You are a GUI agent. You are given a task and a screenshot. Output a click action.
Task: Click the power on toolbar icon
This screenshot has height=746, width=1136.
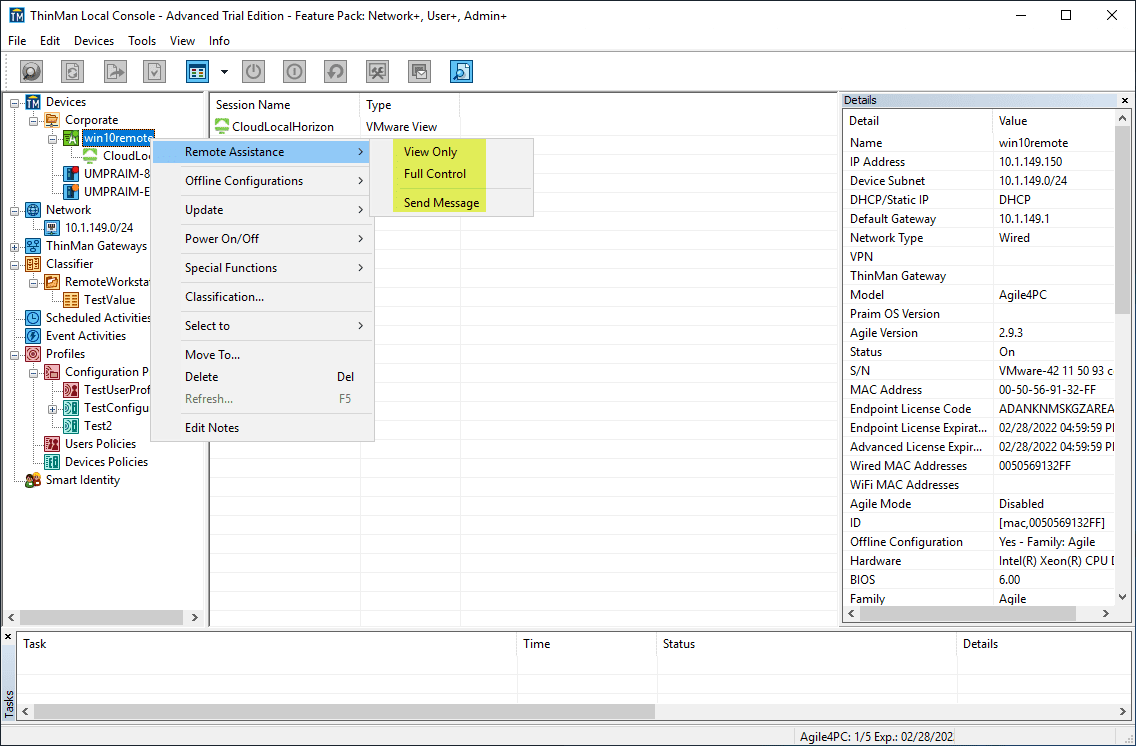pos(294,71)
